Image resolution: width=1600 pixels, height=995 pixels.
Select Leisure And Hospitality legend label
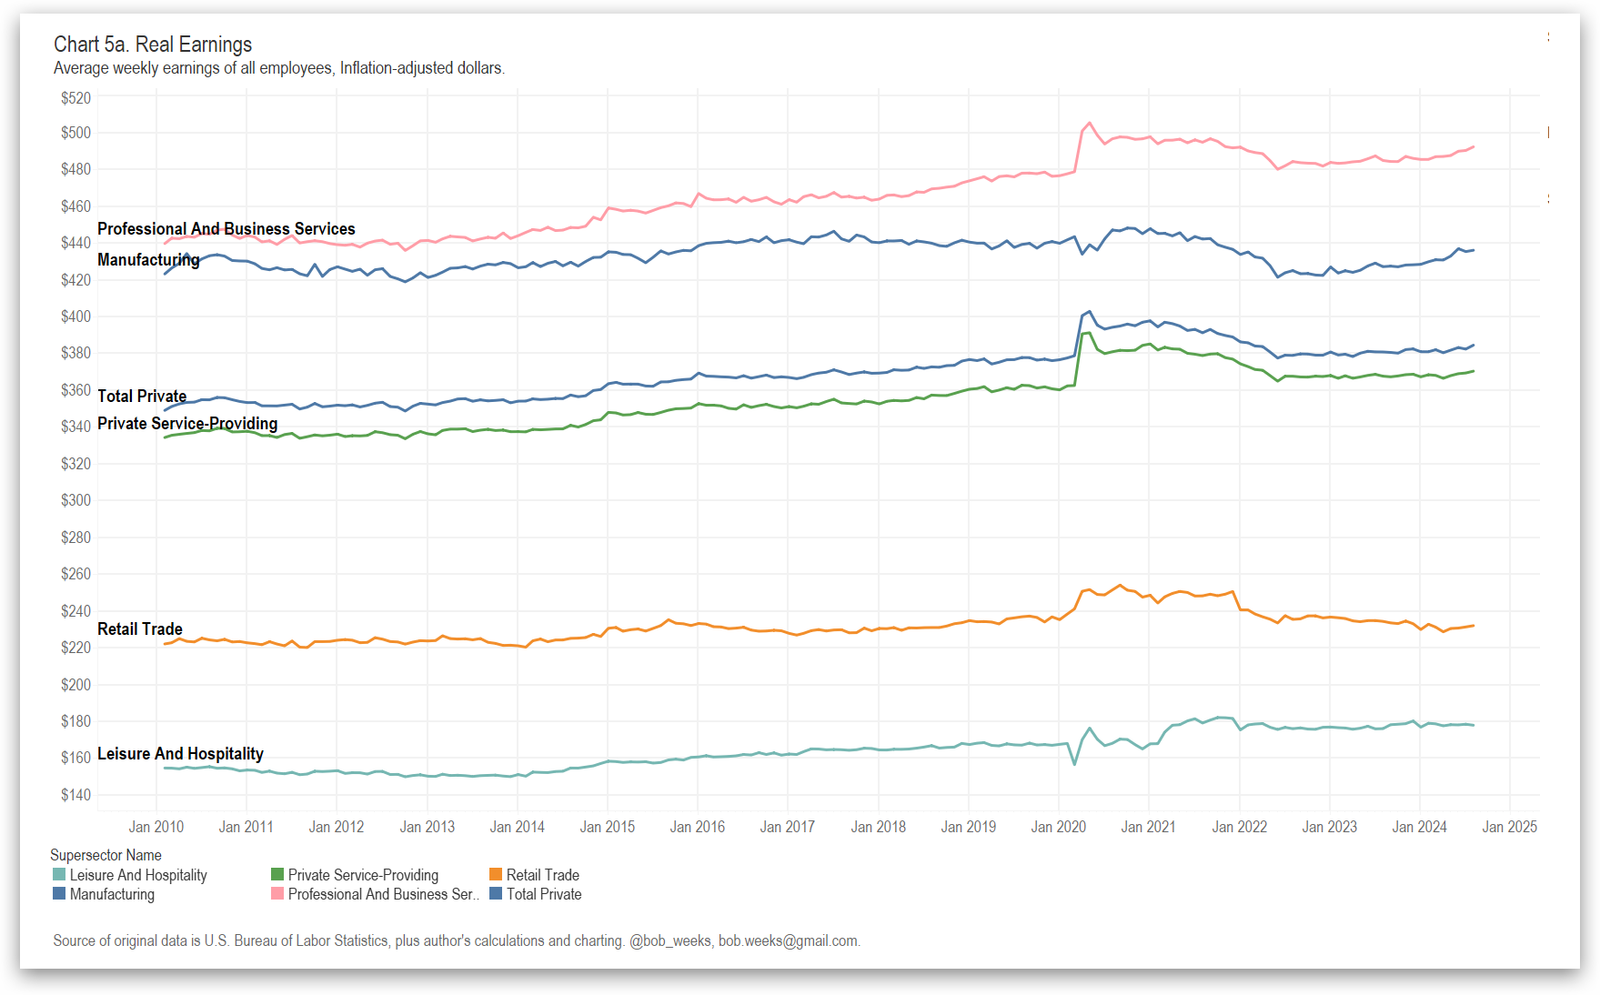click(x=138, y=875)
